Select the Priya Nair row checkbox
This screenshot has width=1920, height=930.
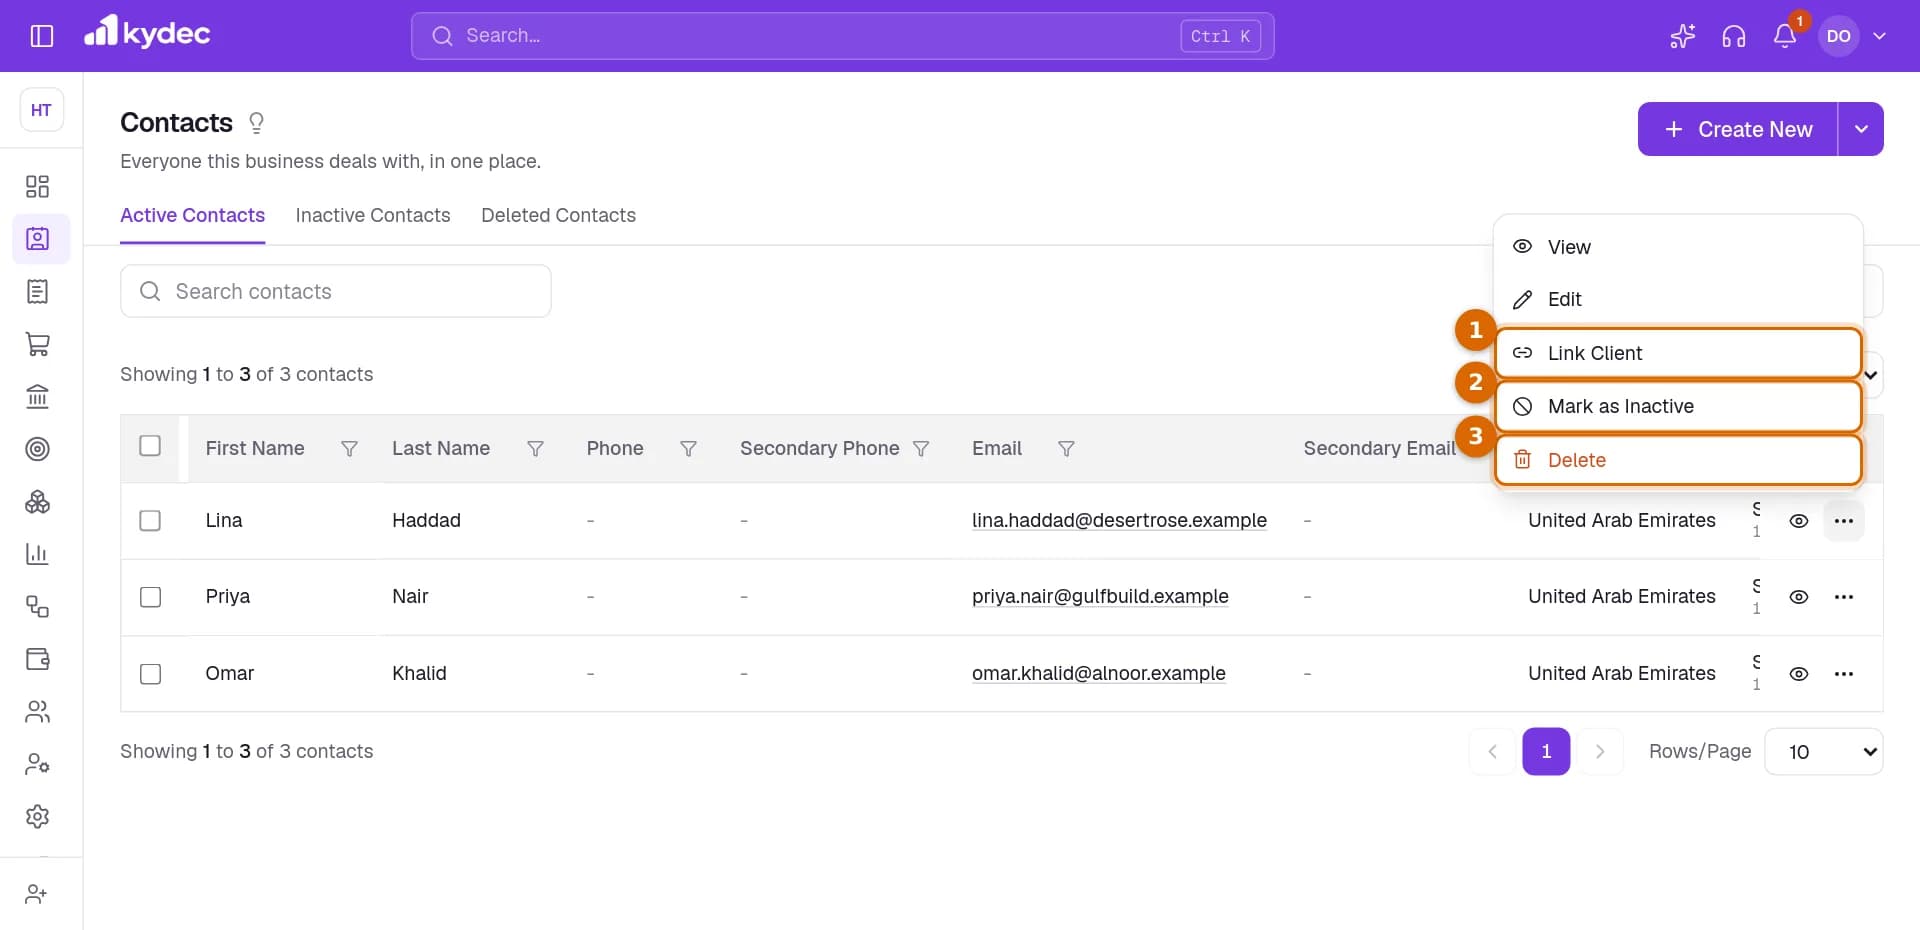(x=150, y=597)
